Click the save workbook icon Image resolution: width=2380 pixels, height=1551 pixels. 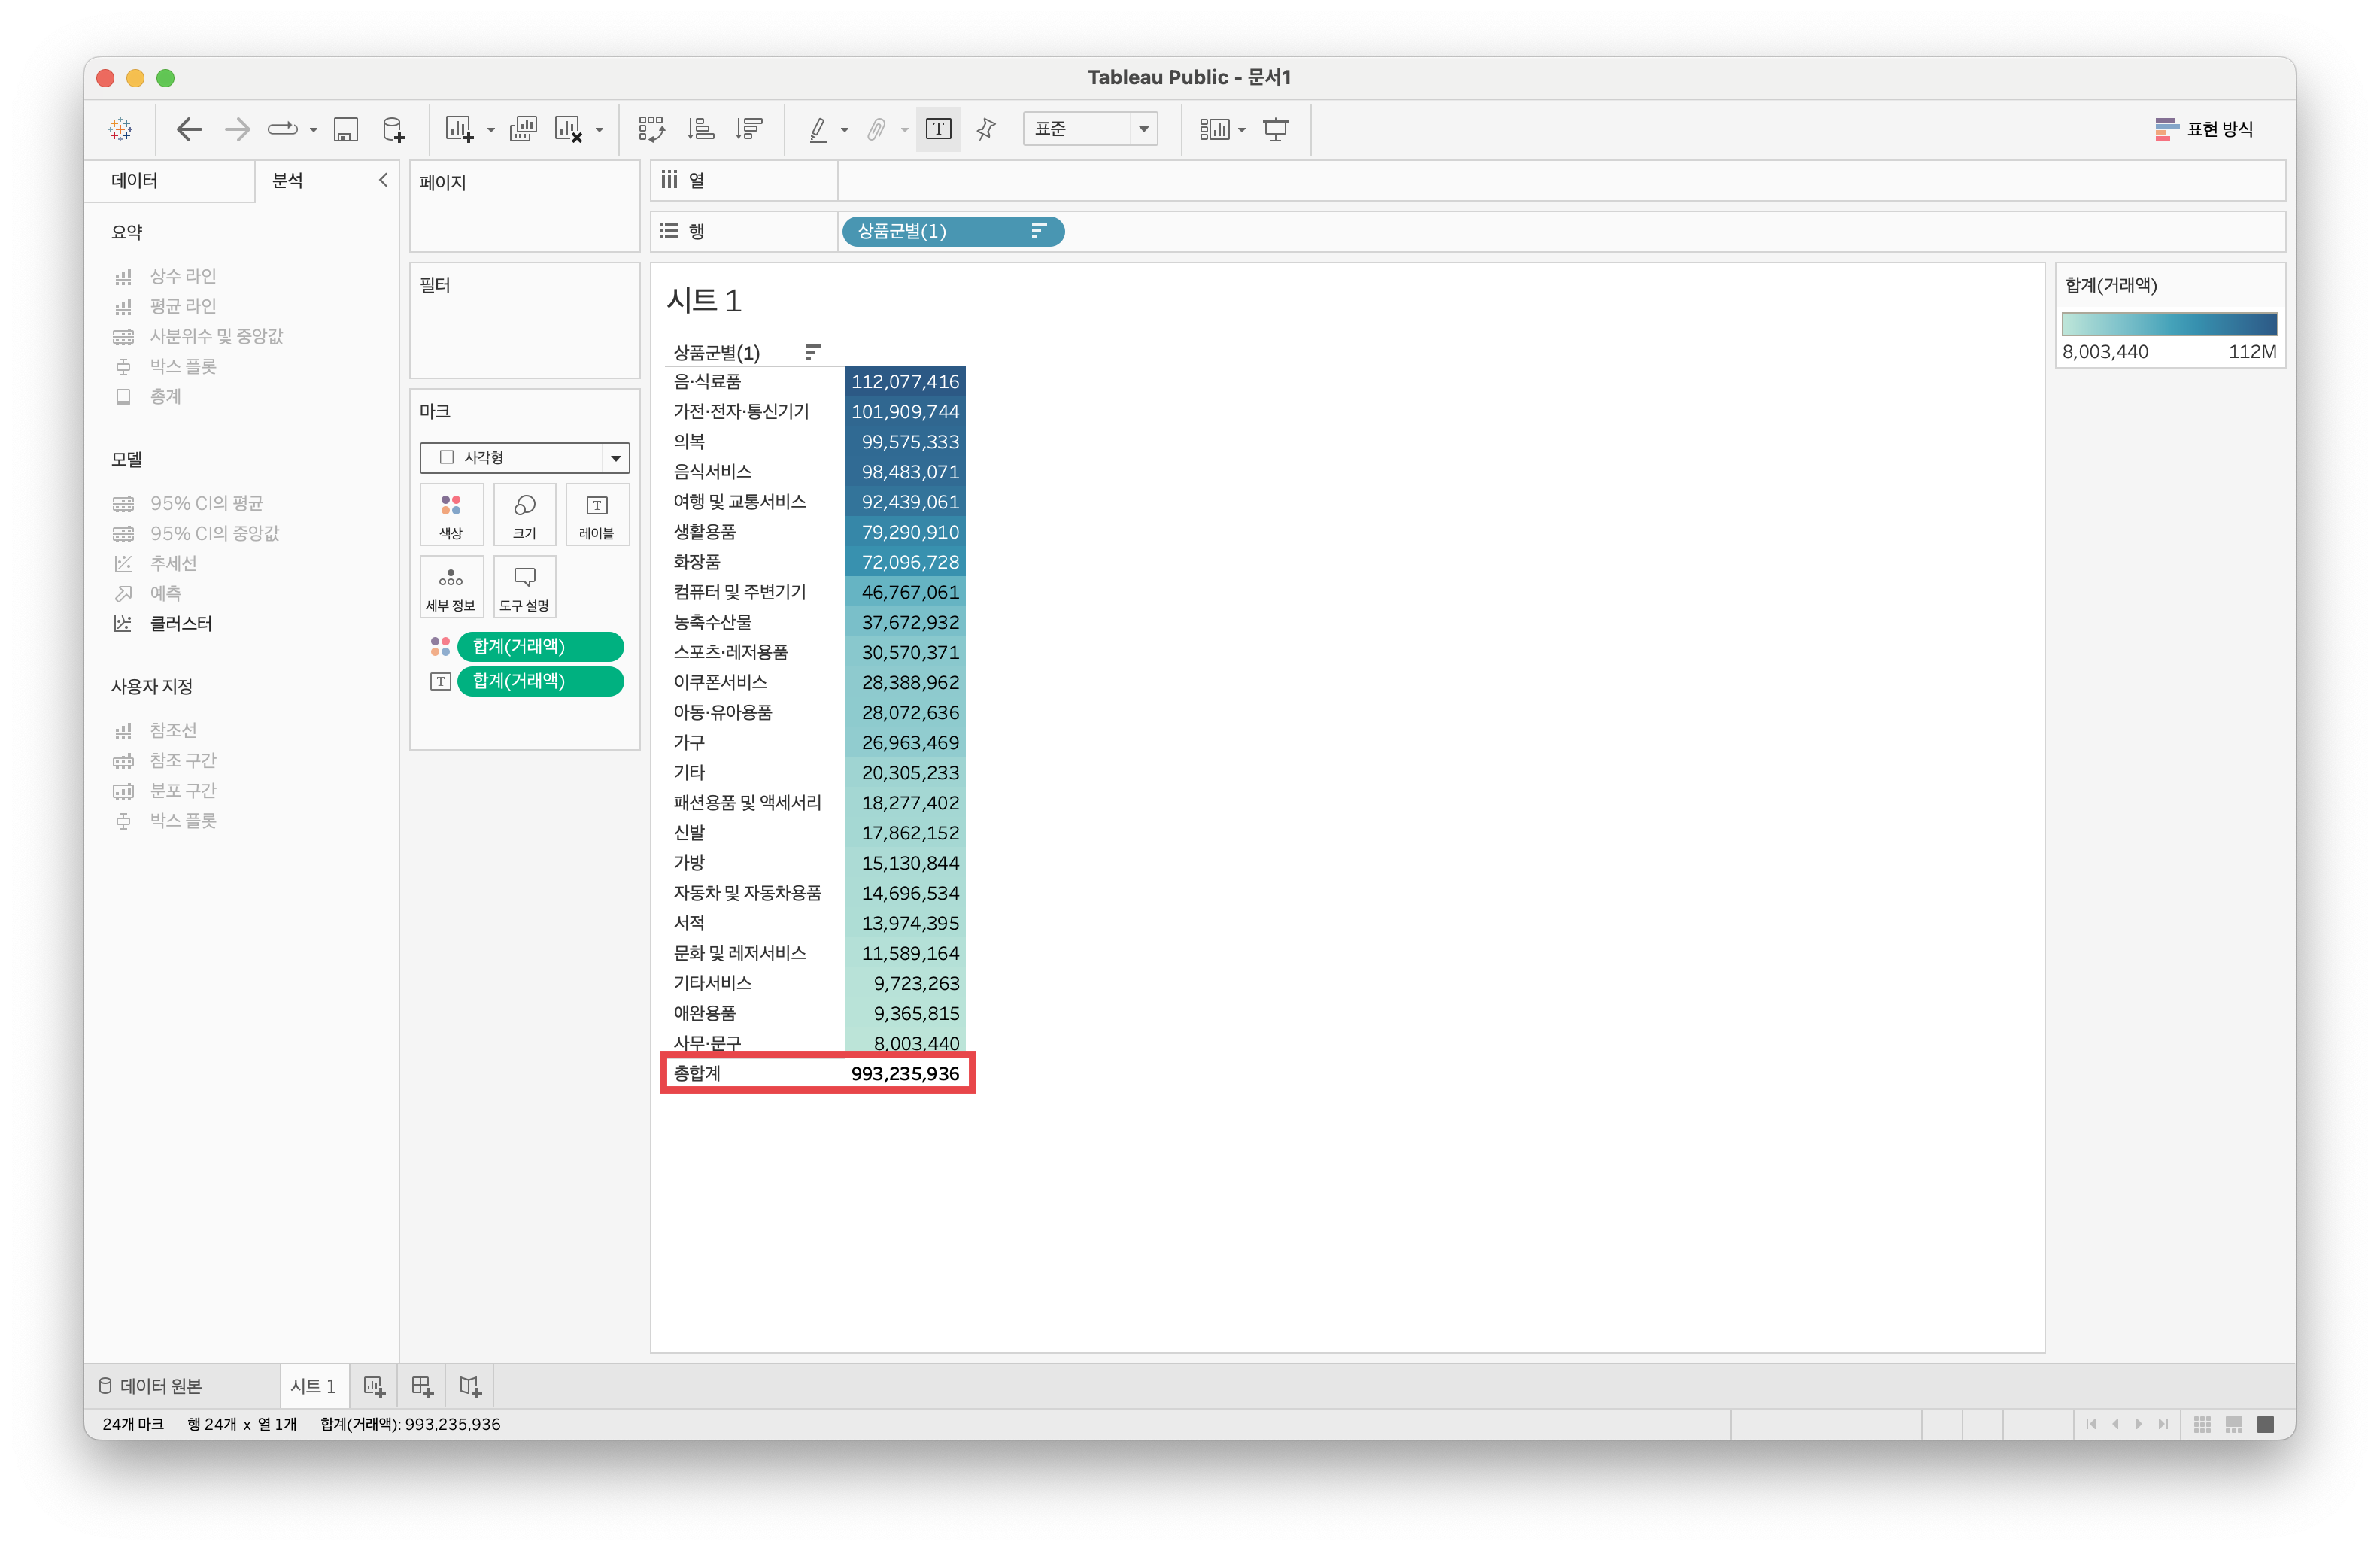click(x=346, y=129)
